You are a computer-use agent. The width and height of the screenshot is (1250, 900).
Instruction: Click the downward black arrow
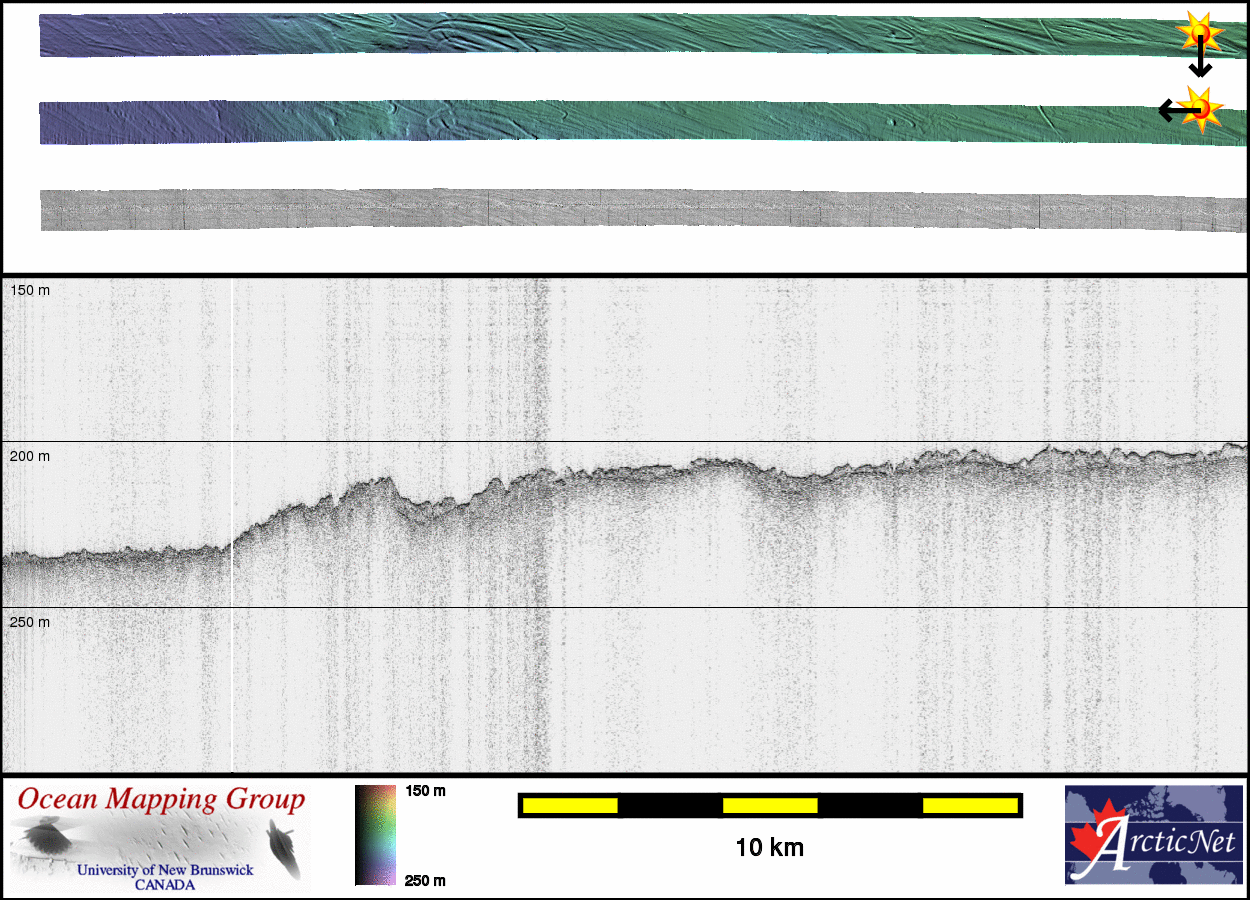(x=1200, y=64)
